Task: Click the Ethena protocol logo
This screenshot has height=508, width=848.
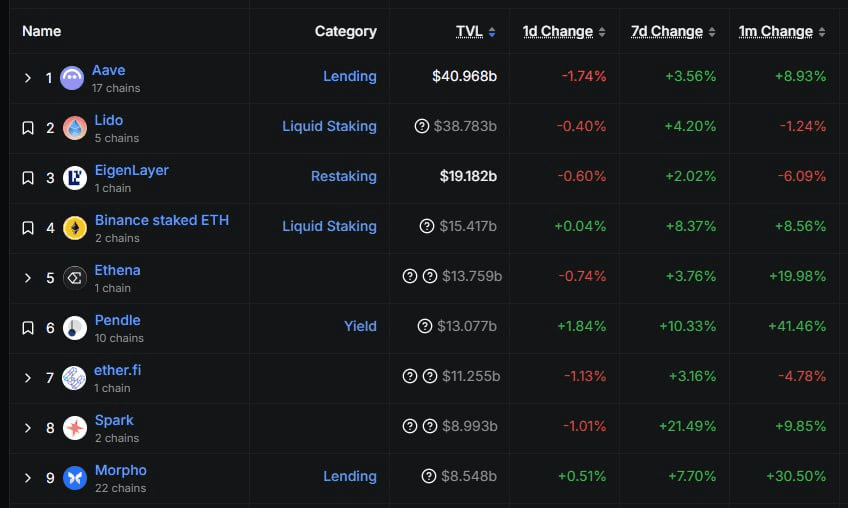Action: pyautogui.click(x=75, y=278)
